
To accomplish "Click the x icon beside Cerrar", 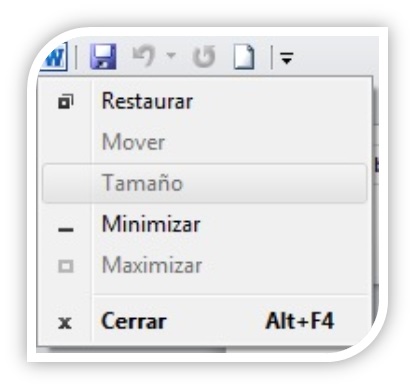I will 65,323.
